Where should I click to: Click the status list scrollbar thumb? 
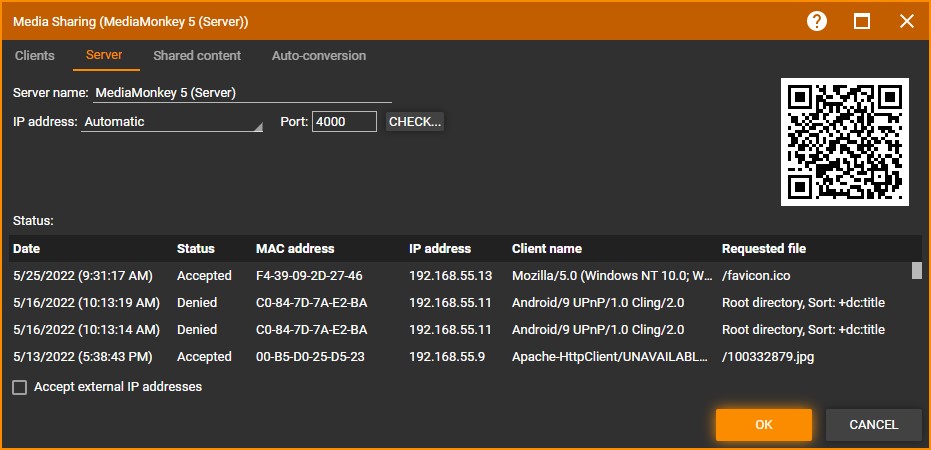pyautogui.click(x=917, y=270)
